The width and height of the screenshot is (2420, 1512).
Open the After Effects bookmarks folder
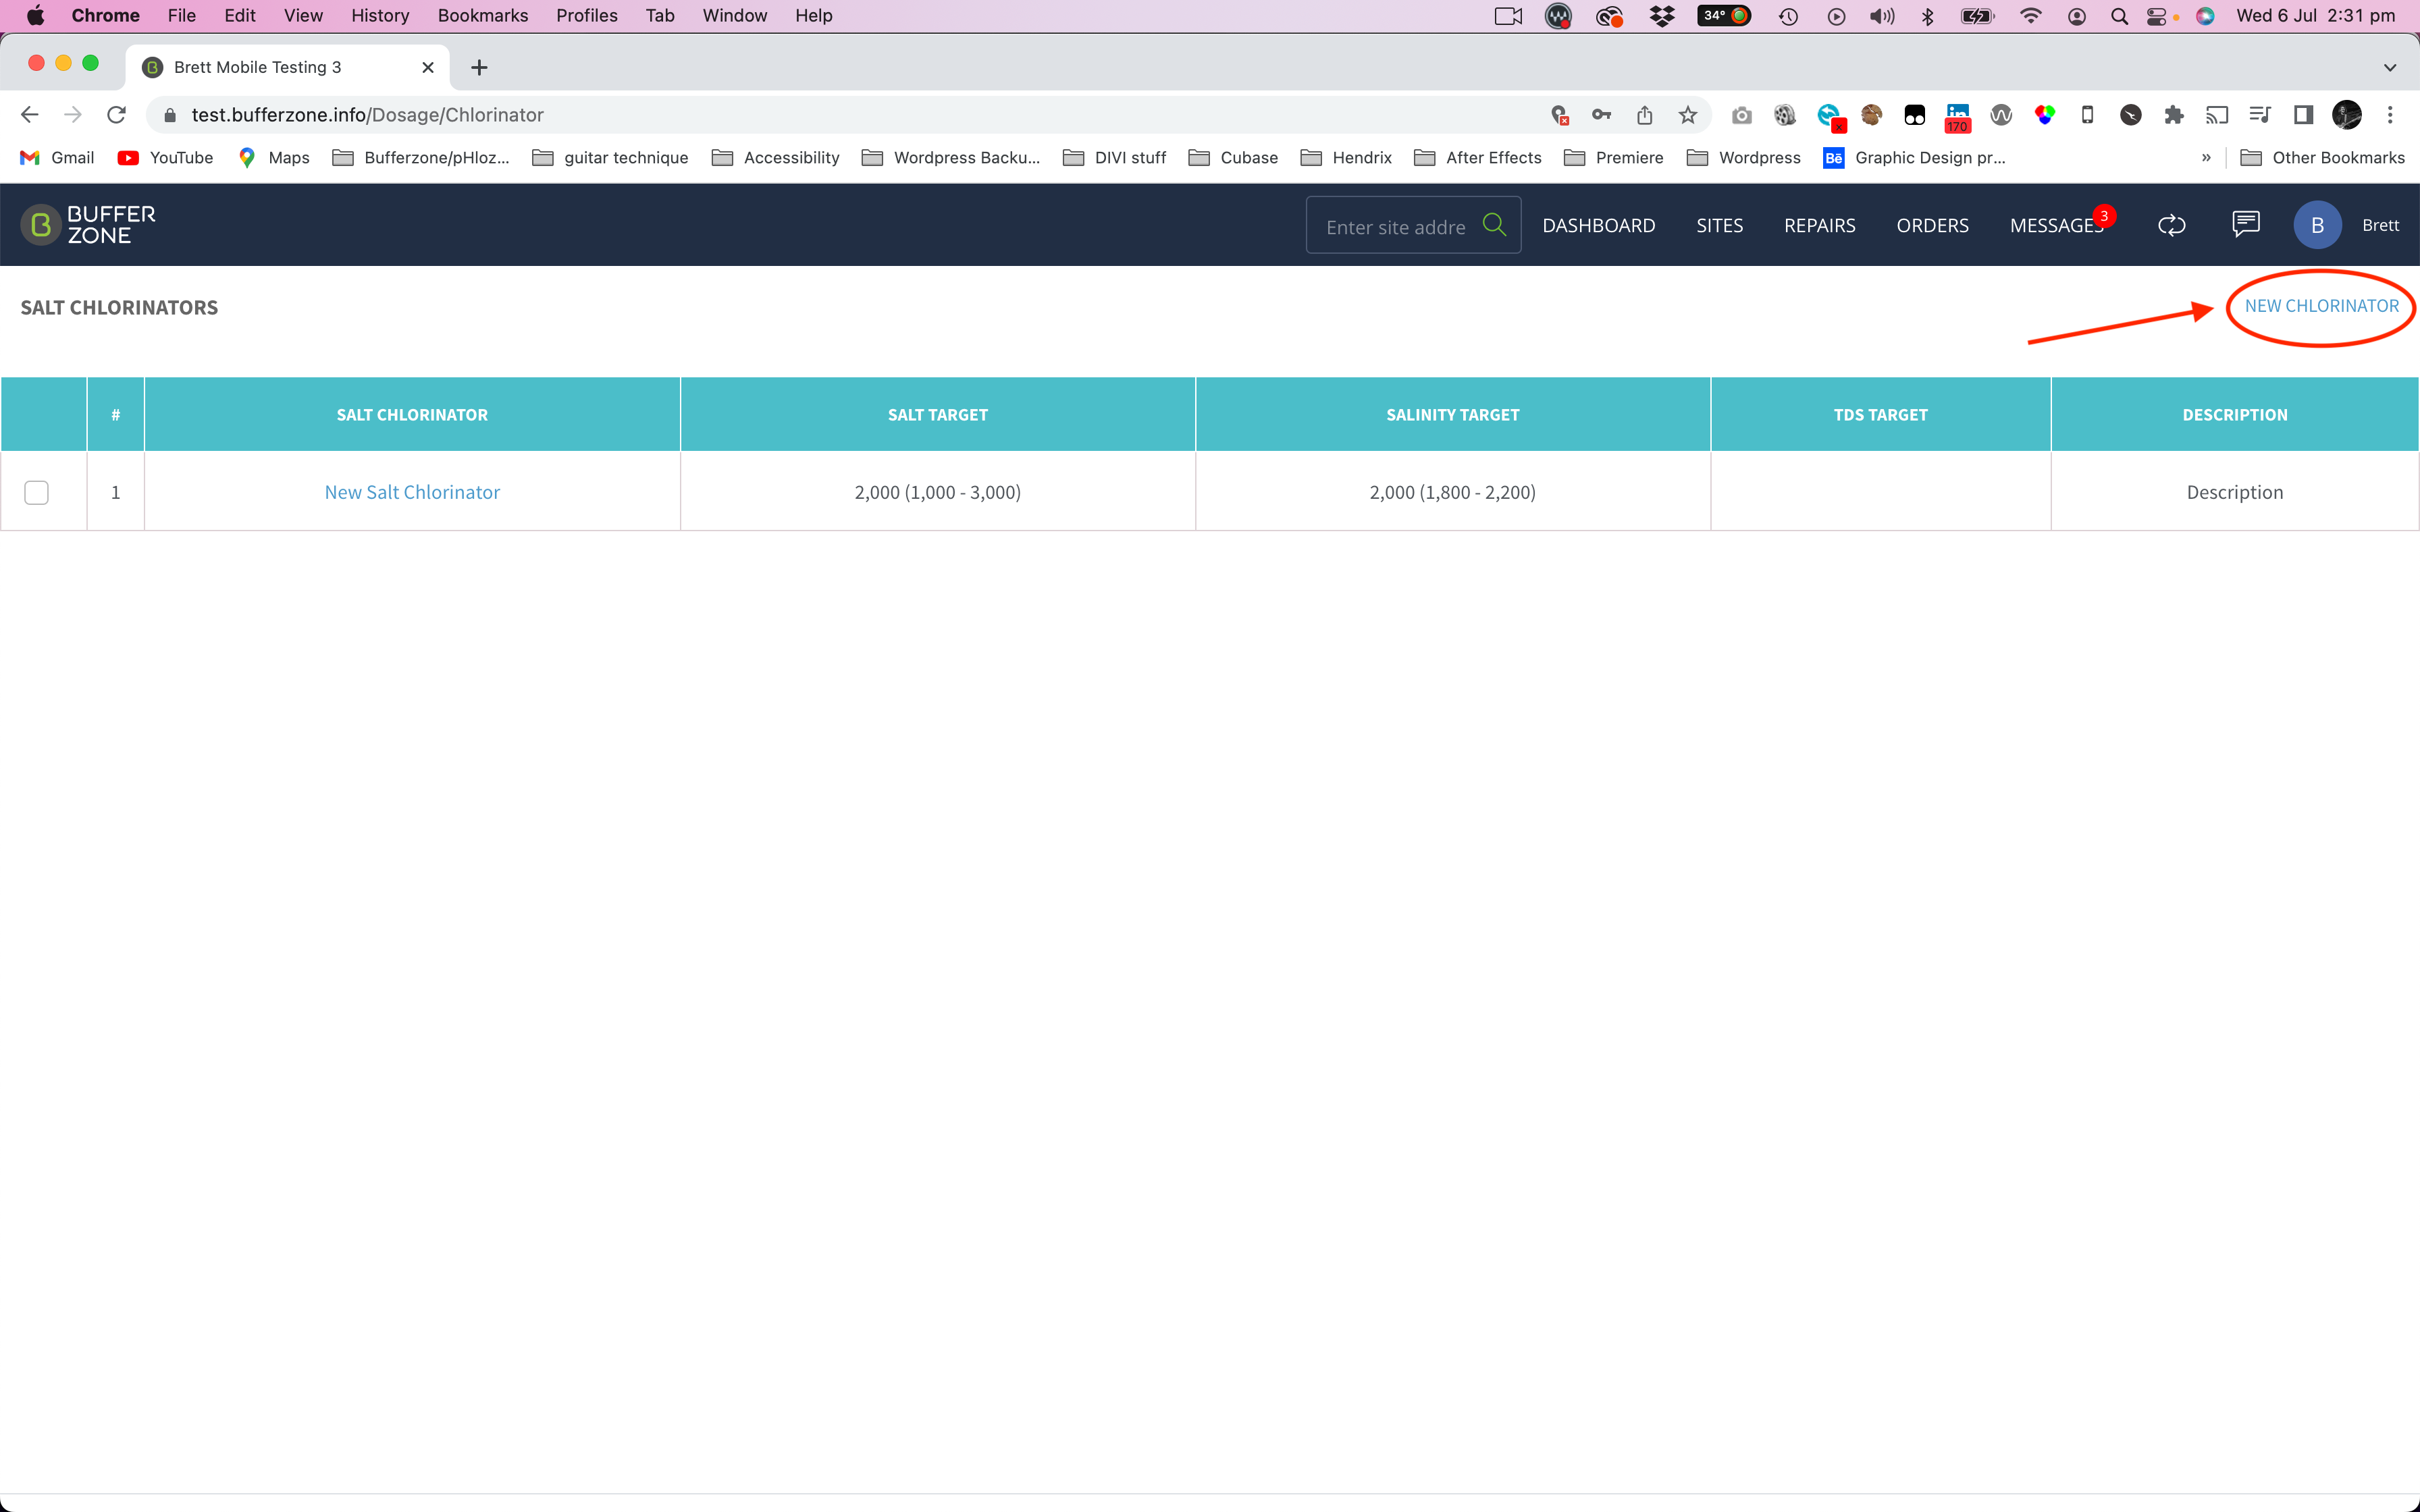pyautogui.click(x=1478, y=157)
